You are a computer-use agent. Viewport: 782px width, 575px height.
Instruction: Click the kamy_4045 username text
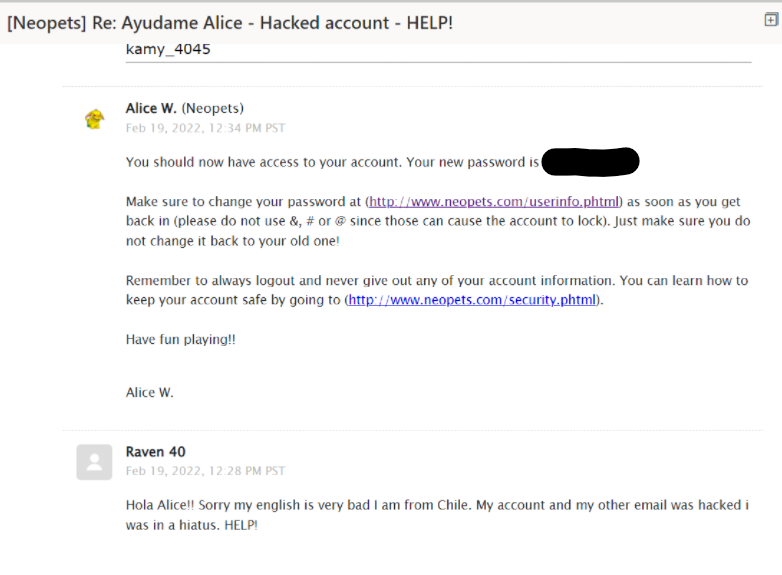(168, 49)
